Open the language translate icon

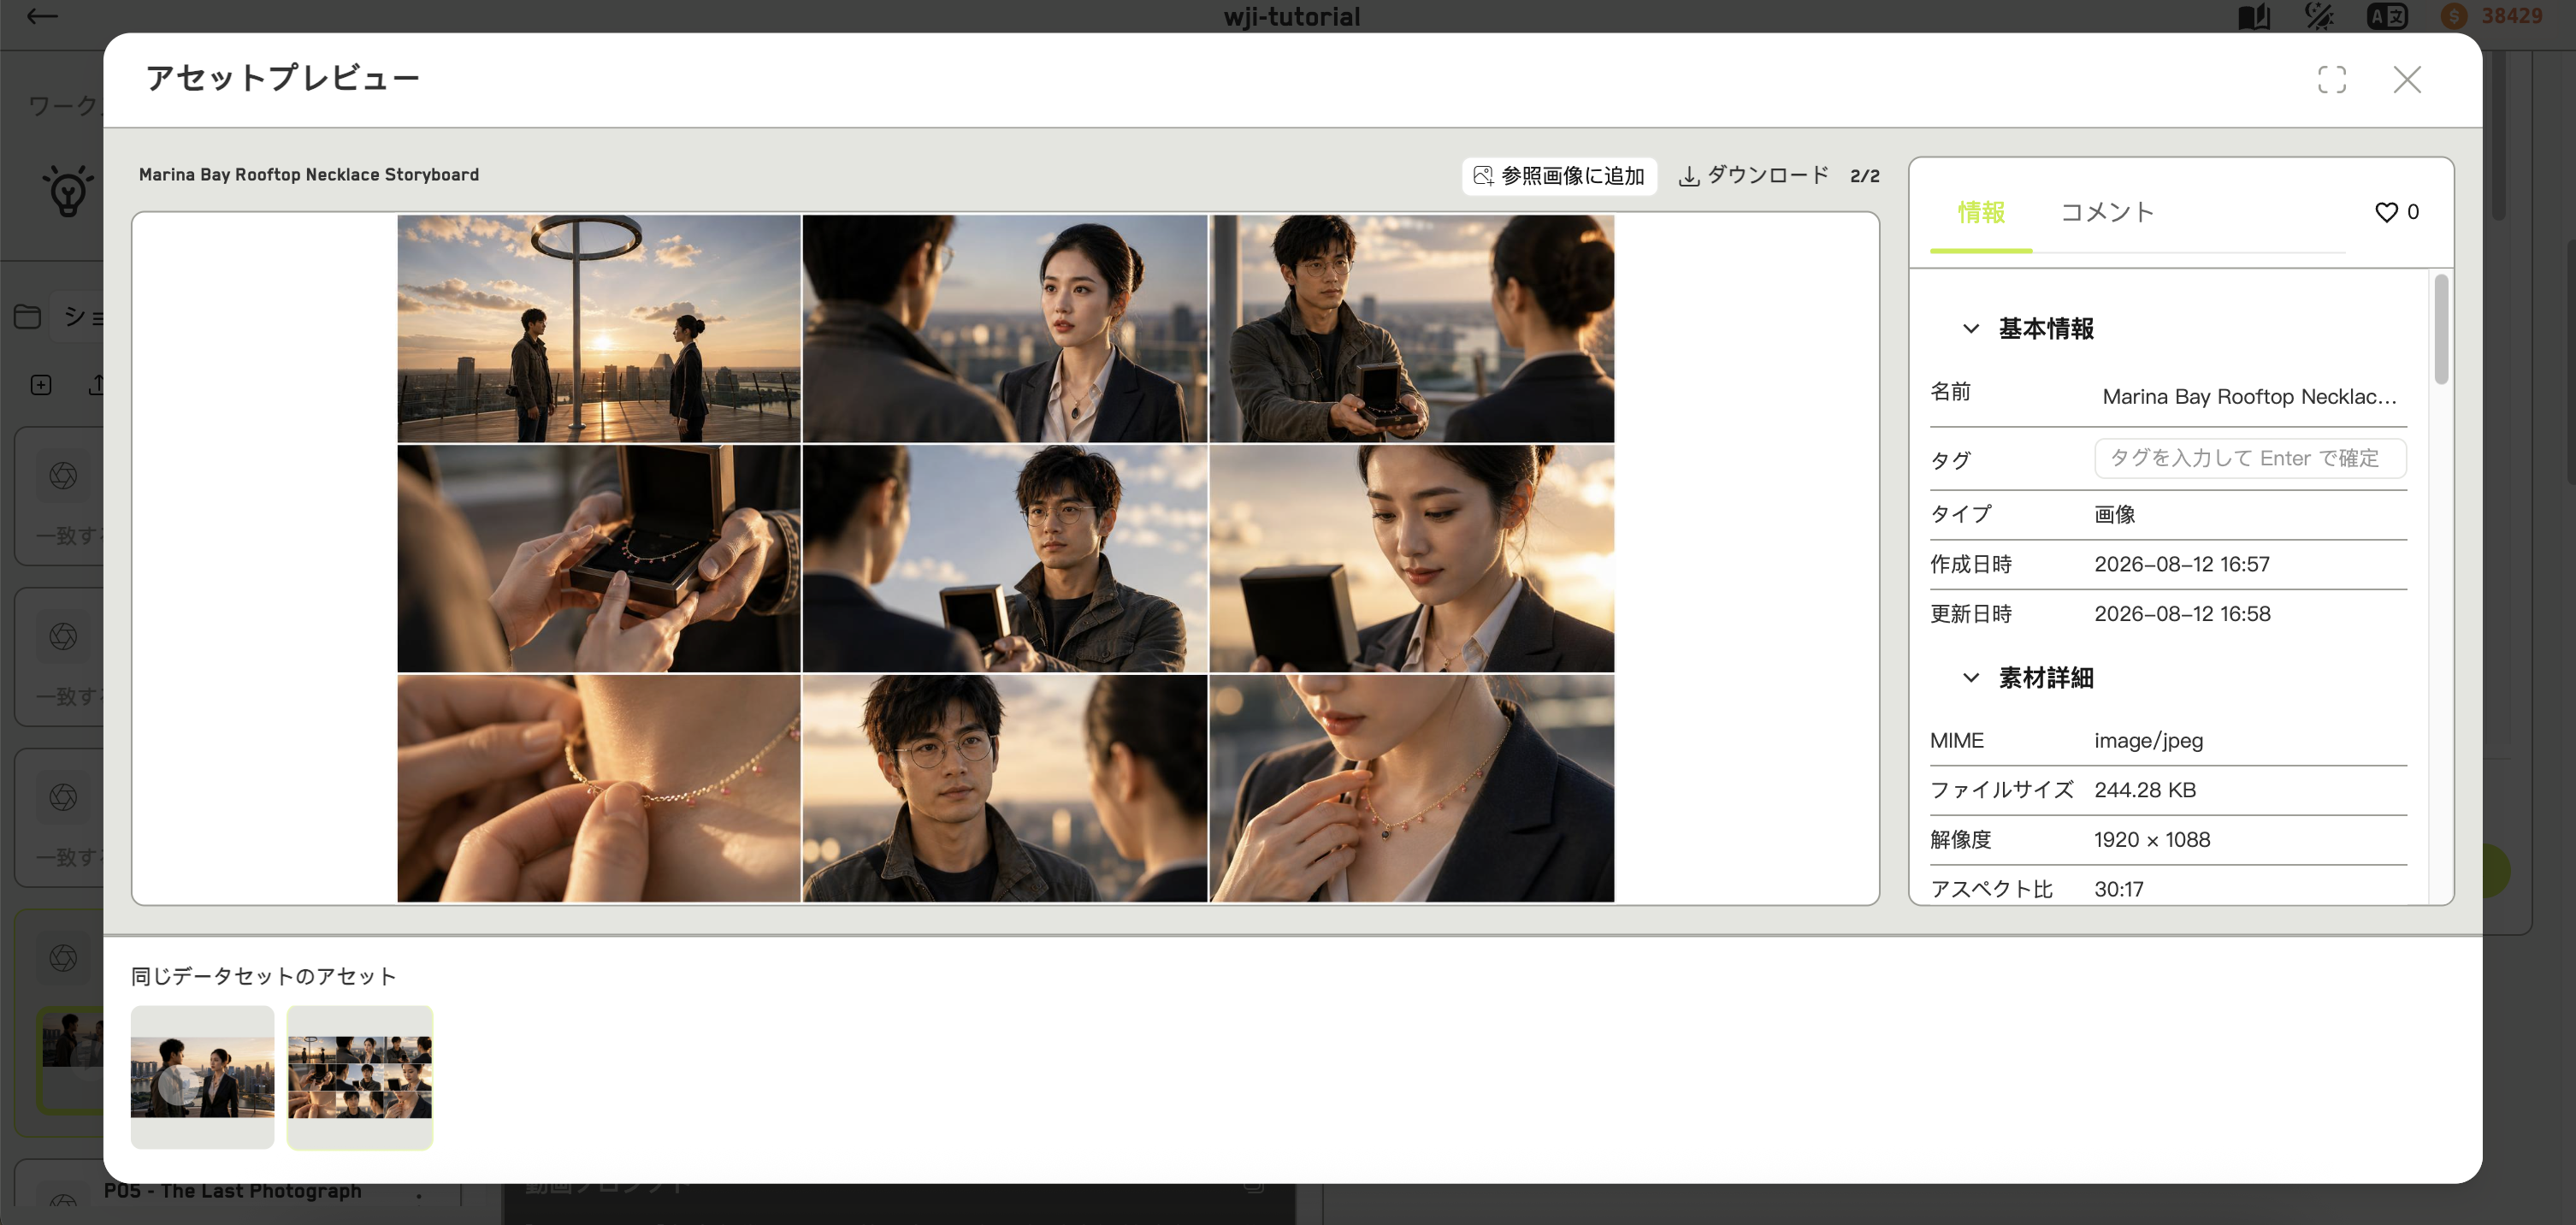2386,16
